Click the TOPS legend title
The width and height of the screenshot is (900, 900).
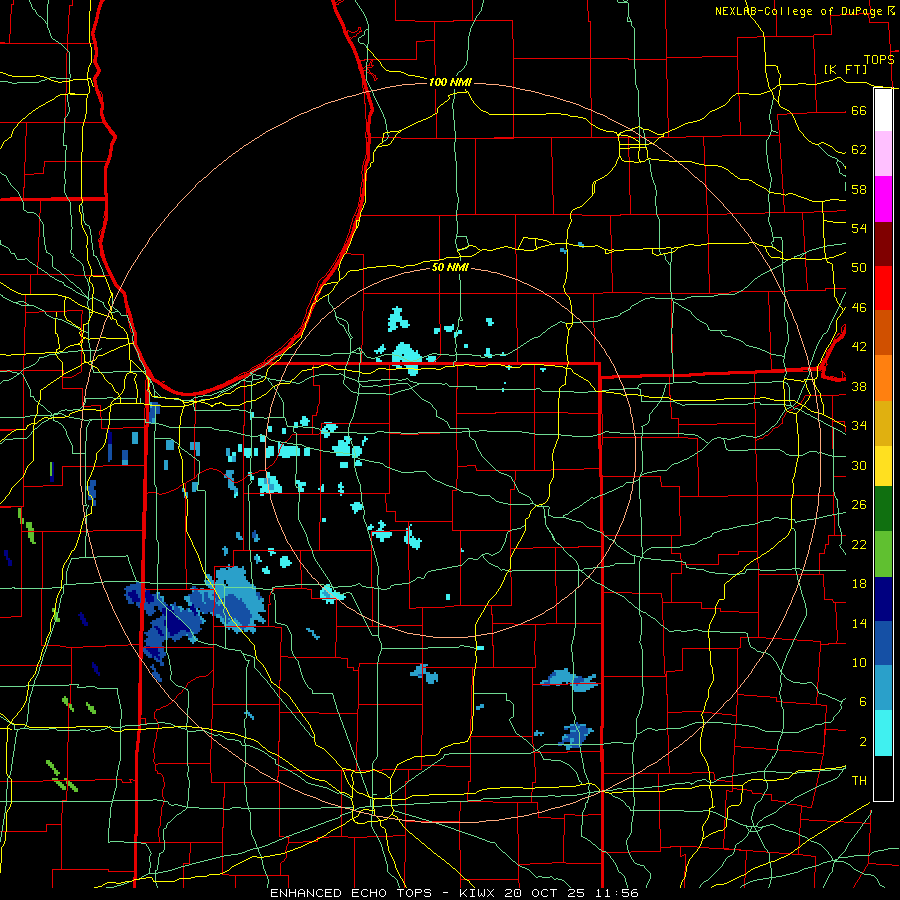click(879, 60)
